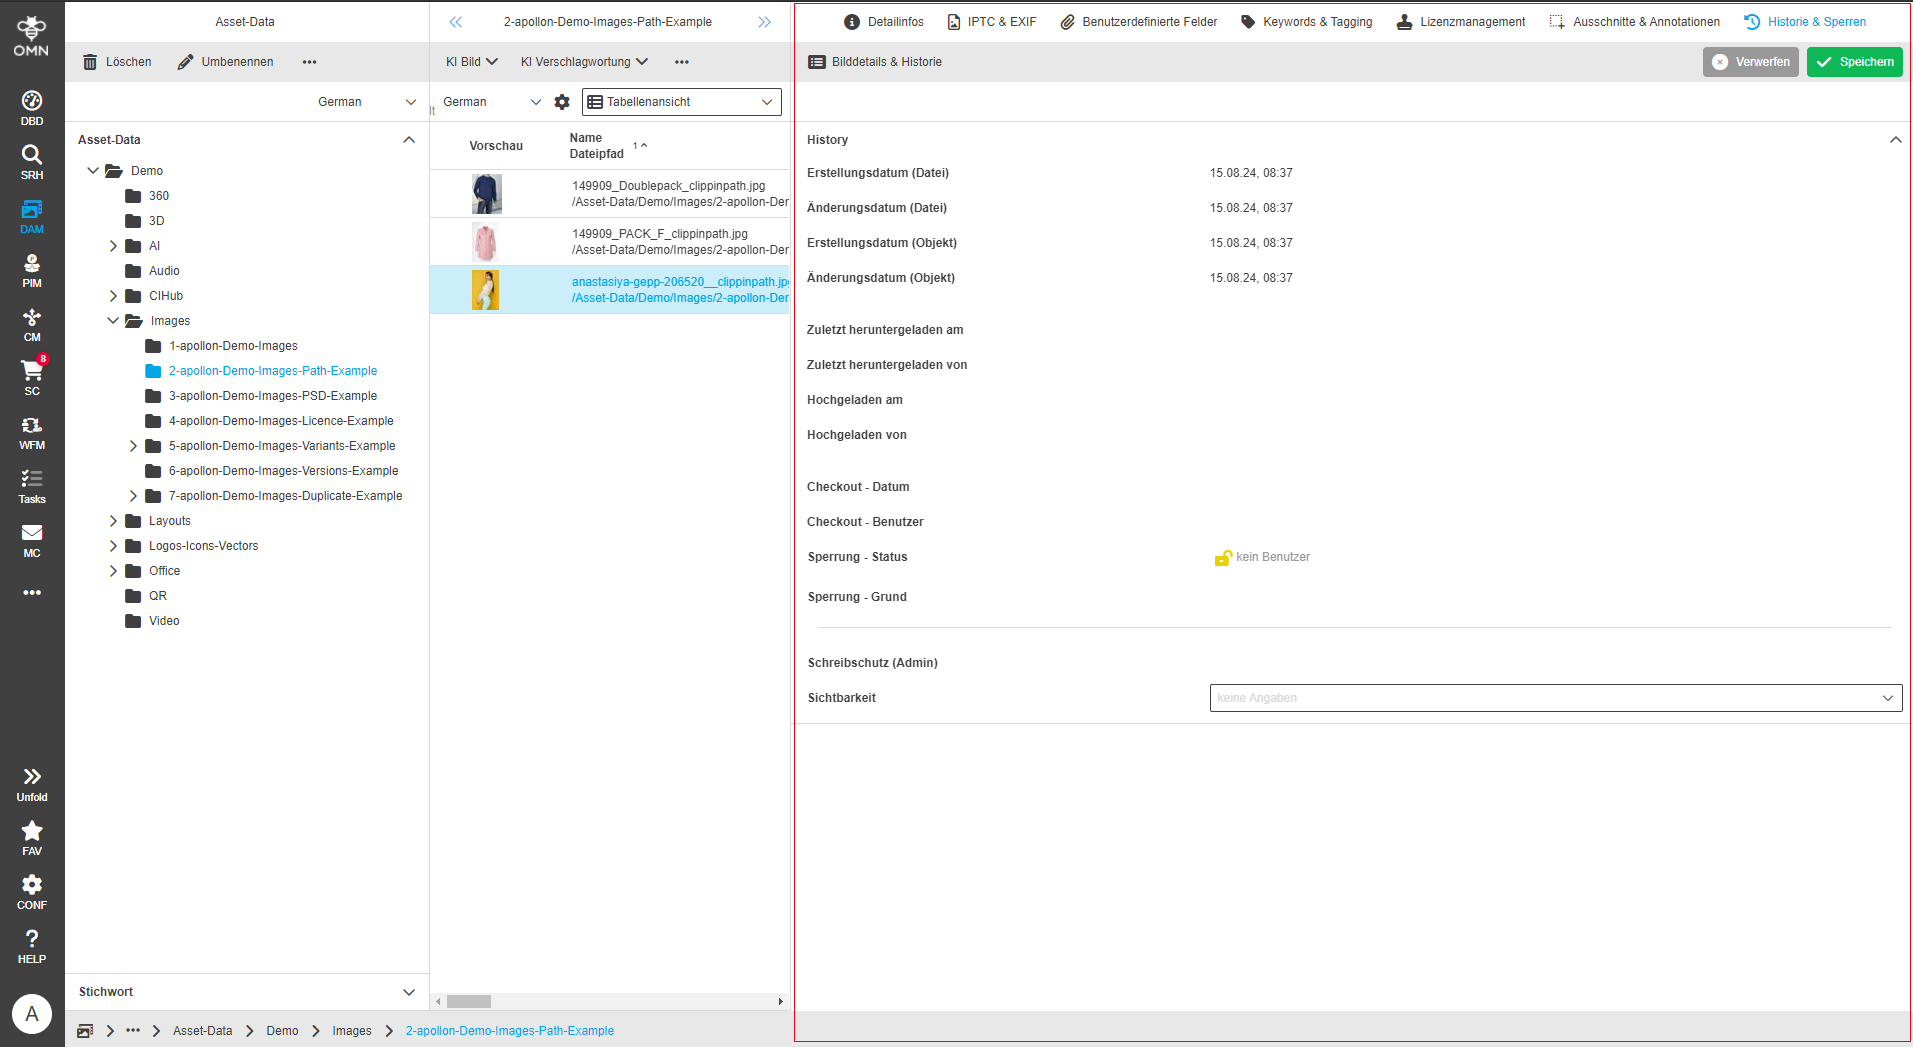The image size is (1913, 1047).
Task: Open German language dropdown in tree panel
Action: click(367, 102)
